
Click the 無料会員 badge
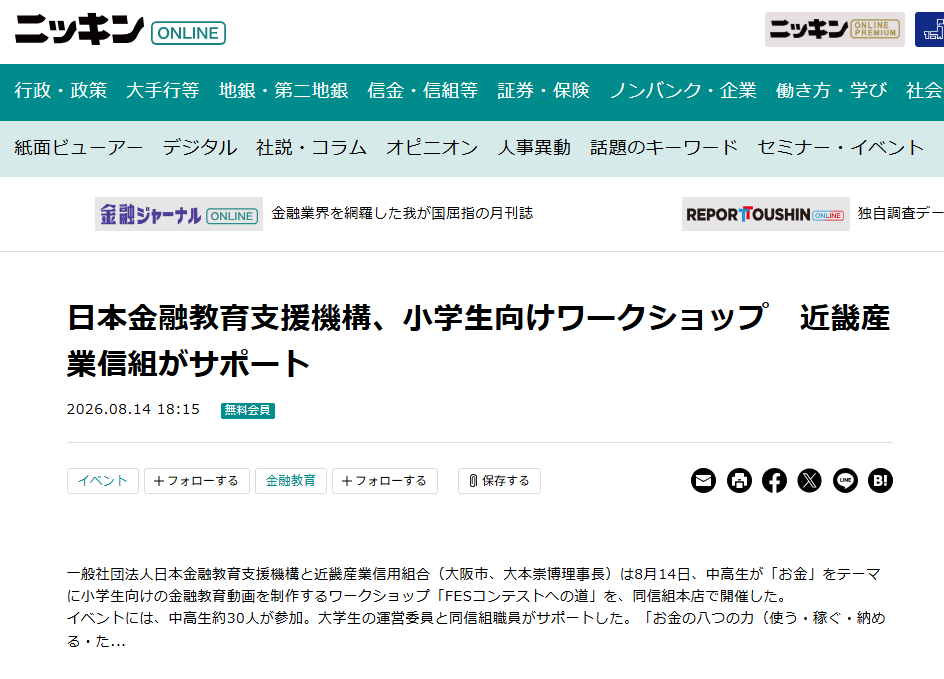point(248,411)
